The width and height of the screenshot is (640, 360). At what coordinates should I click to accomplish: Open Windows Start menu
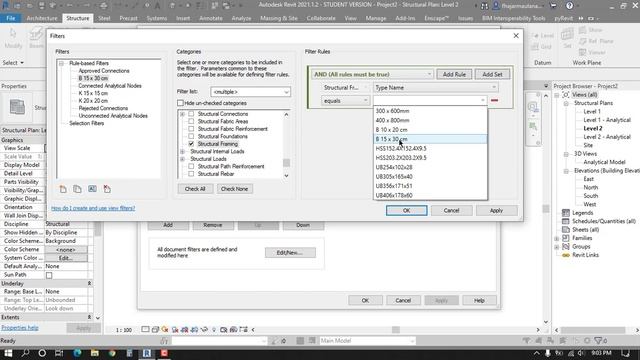tap(8, 353)
